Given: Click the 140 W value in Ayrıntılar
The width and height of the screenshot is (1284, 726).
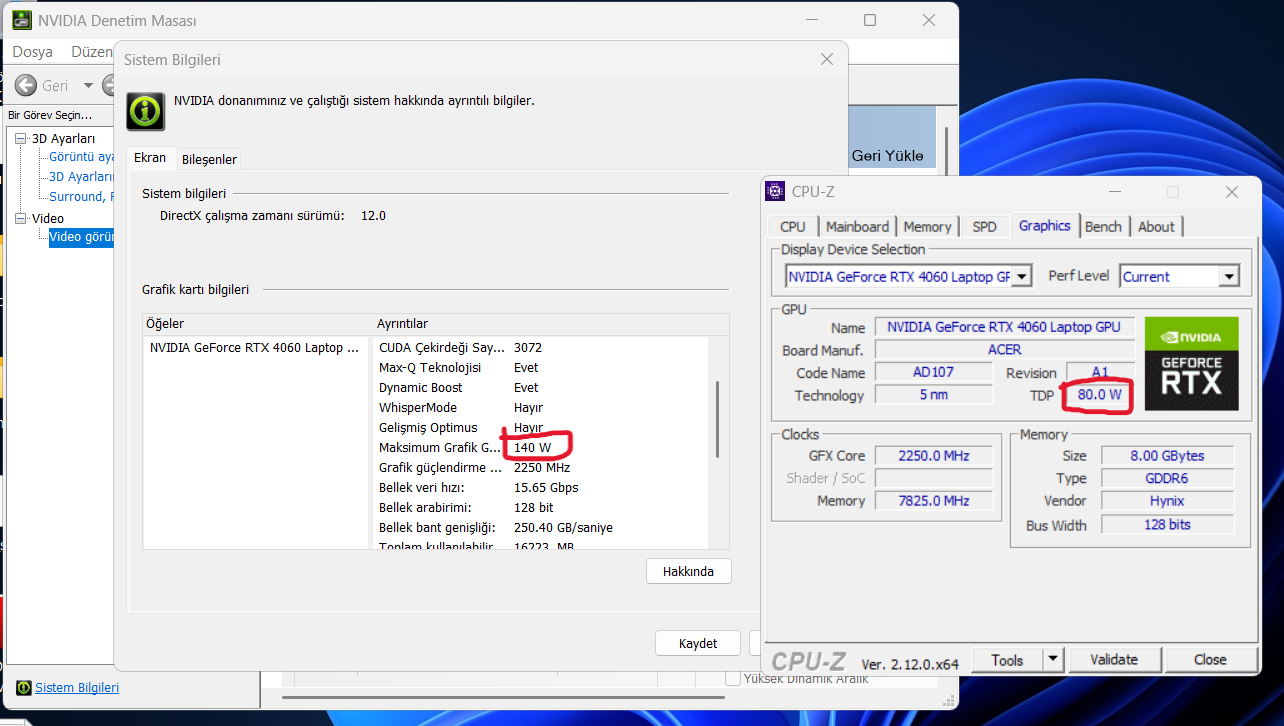Looking at the screenshot, I should tap(532, 448).
